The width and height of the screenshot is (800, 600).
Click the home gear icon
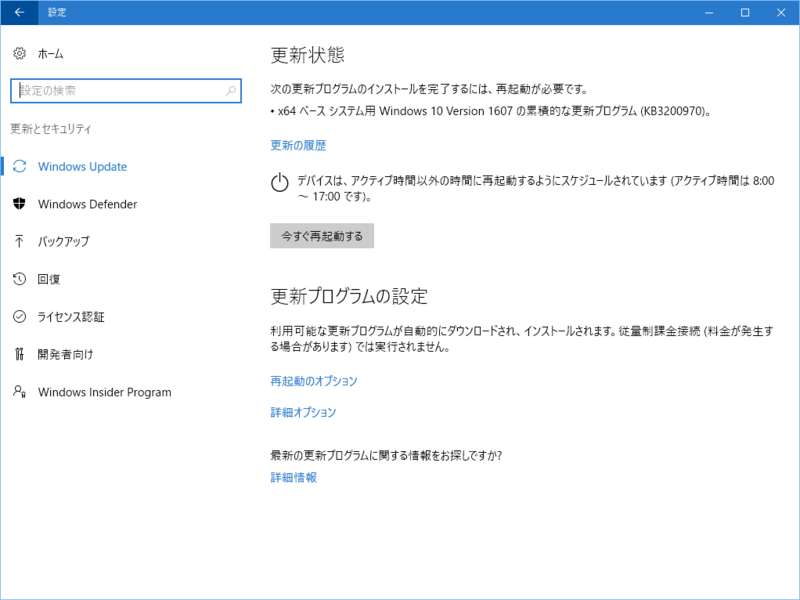pos(19,53)
